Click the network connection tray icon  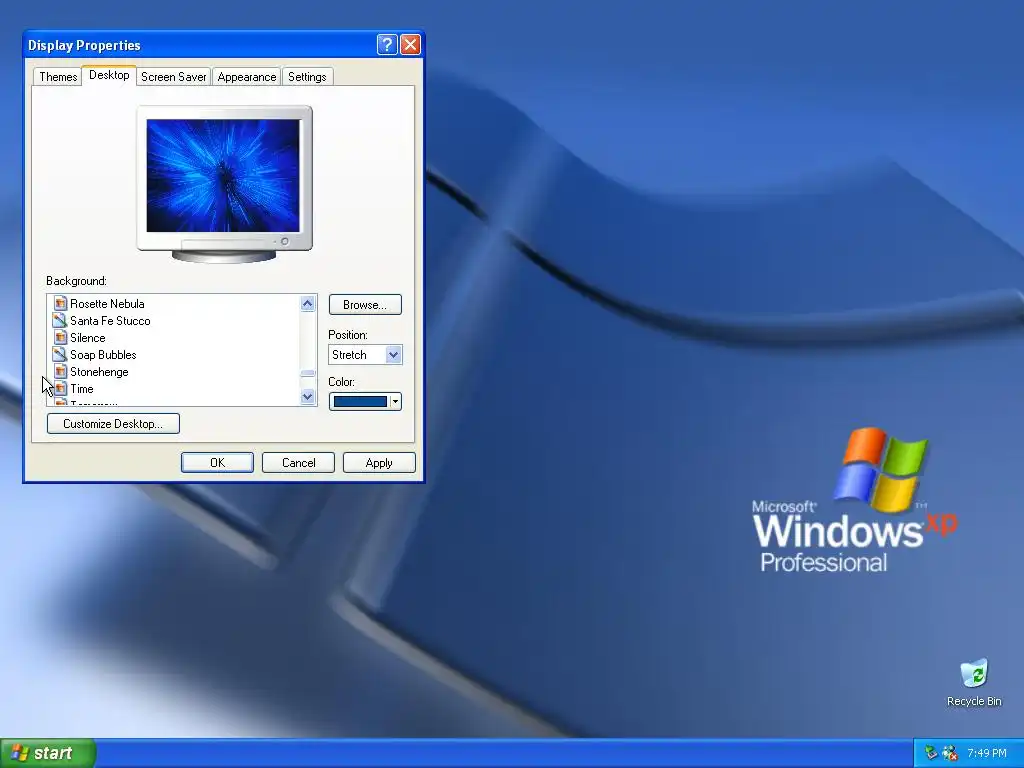(x=931, y=753)
